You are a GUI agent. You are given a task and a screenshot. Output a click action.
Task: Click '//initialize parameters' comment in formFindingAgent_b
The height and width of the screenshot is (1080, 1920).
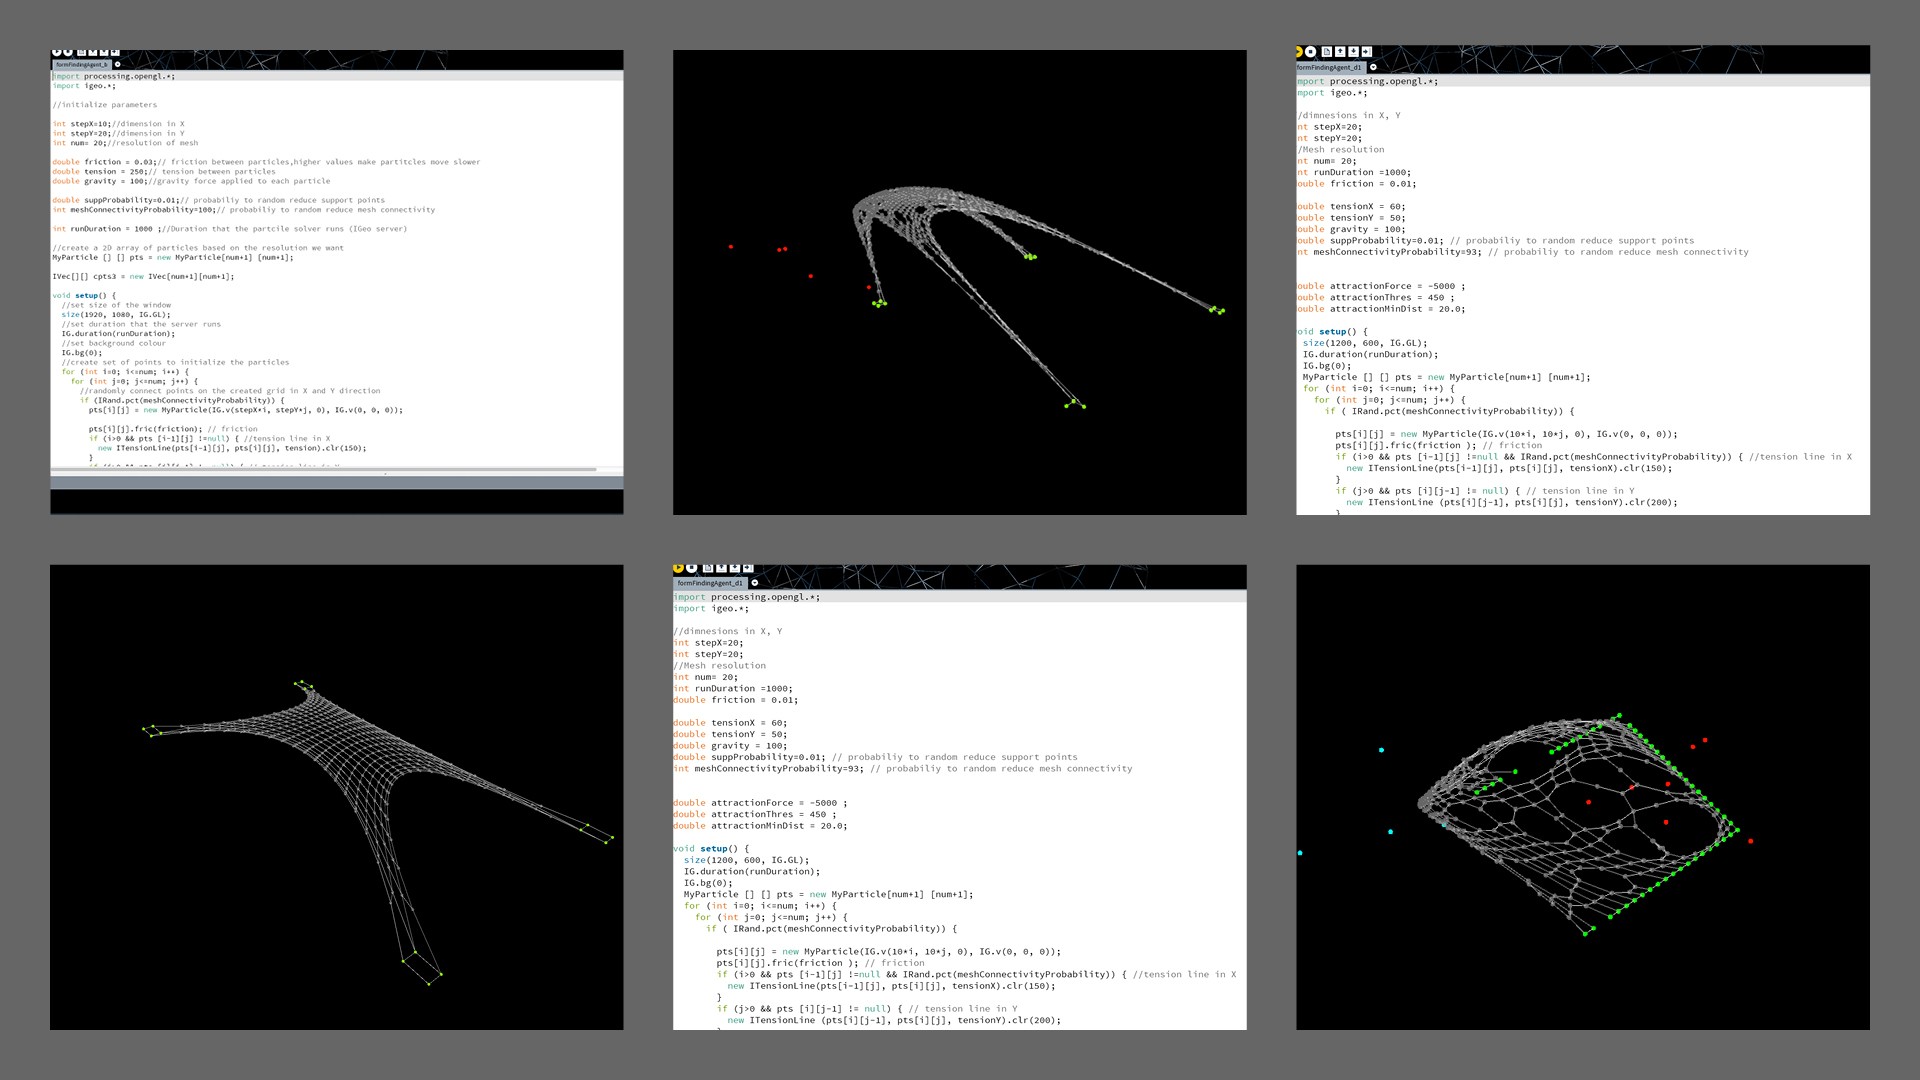105,105
